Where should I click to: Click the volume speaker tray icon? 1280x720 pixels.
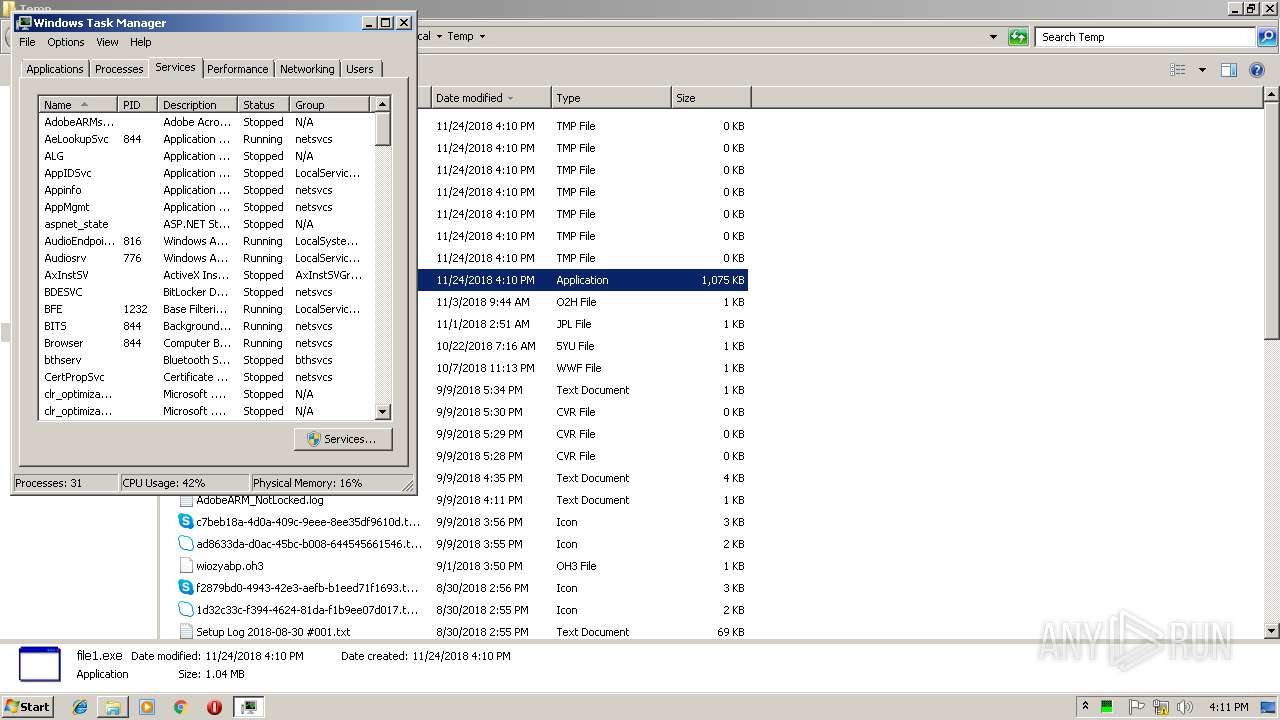(1184, 706)
